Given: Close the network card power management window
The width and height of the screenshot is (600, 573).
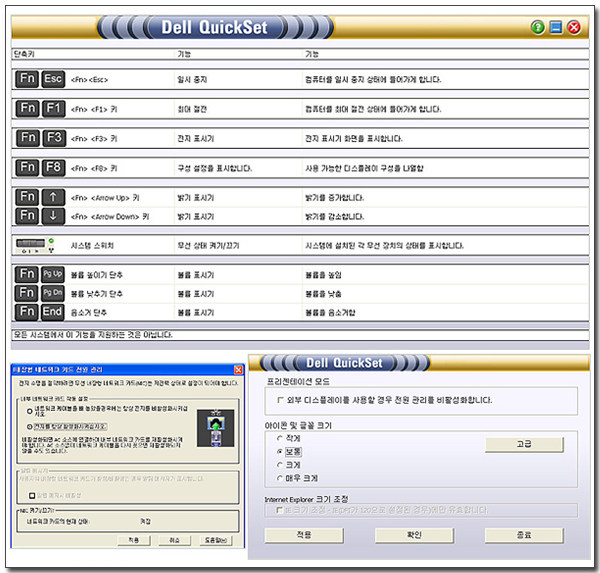Looking at the screenshot, I should tap(238, 369).
